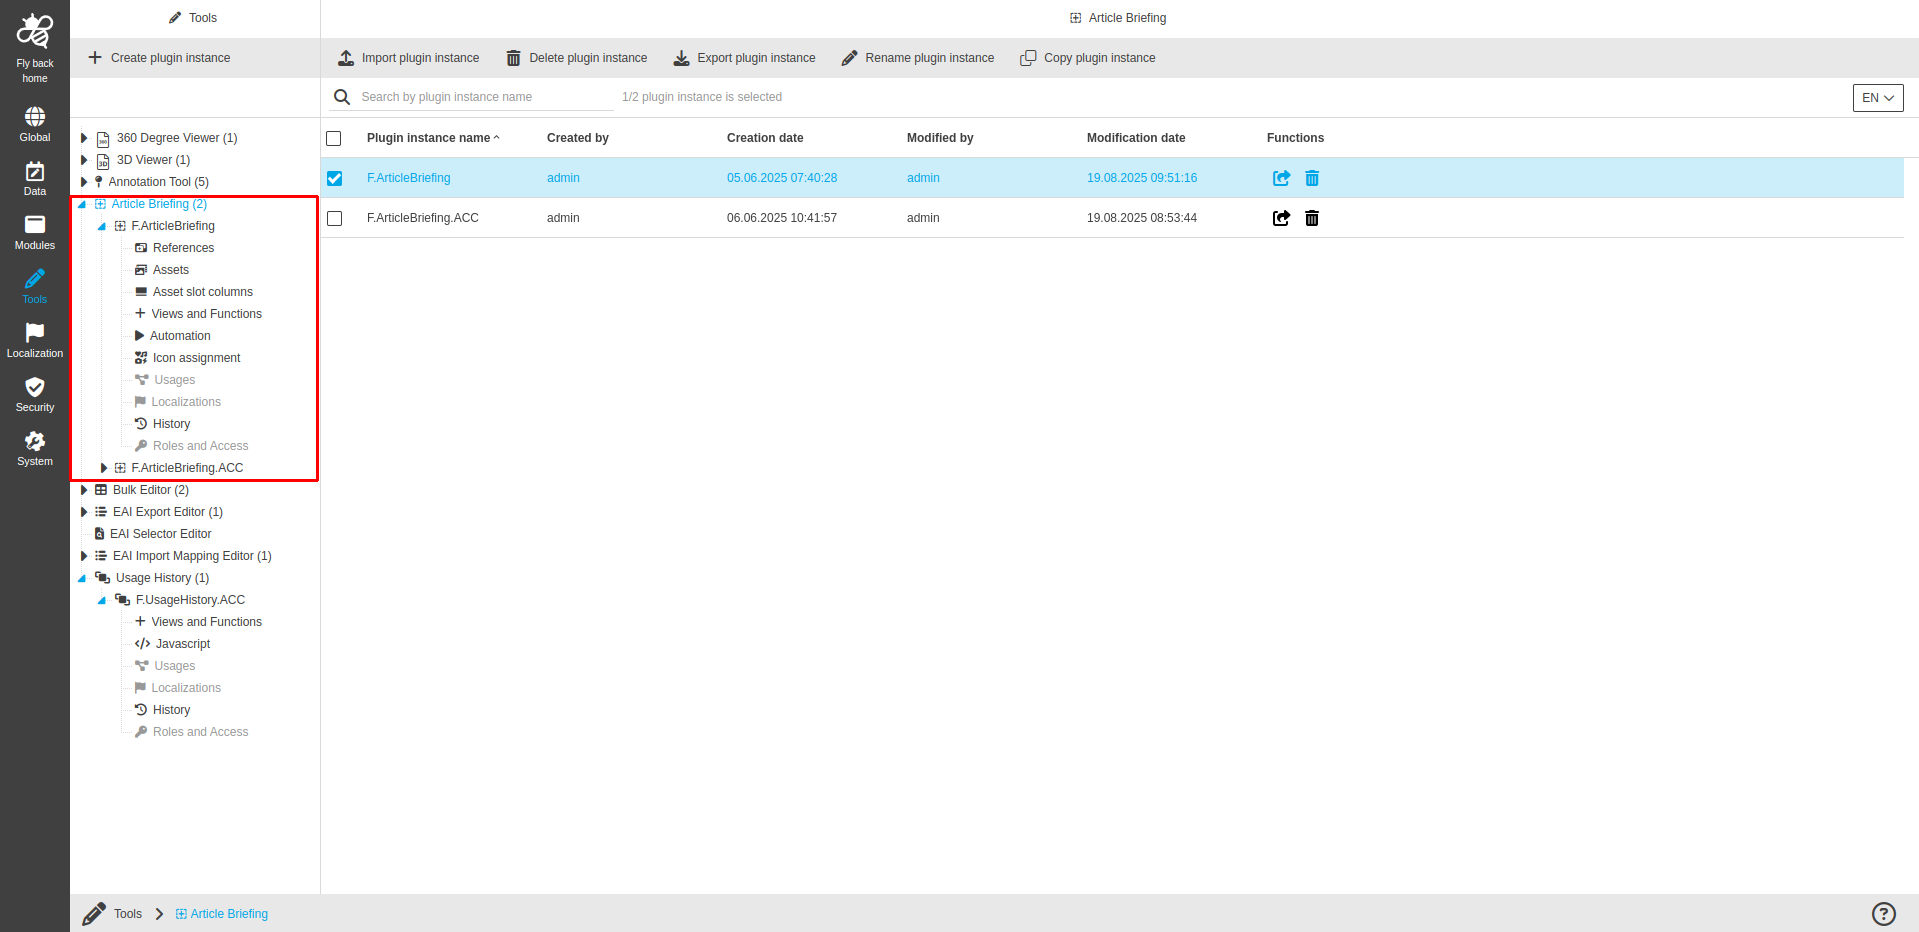Open the Localization section in sidebar

click(35, 341)
